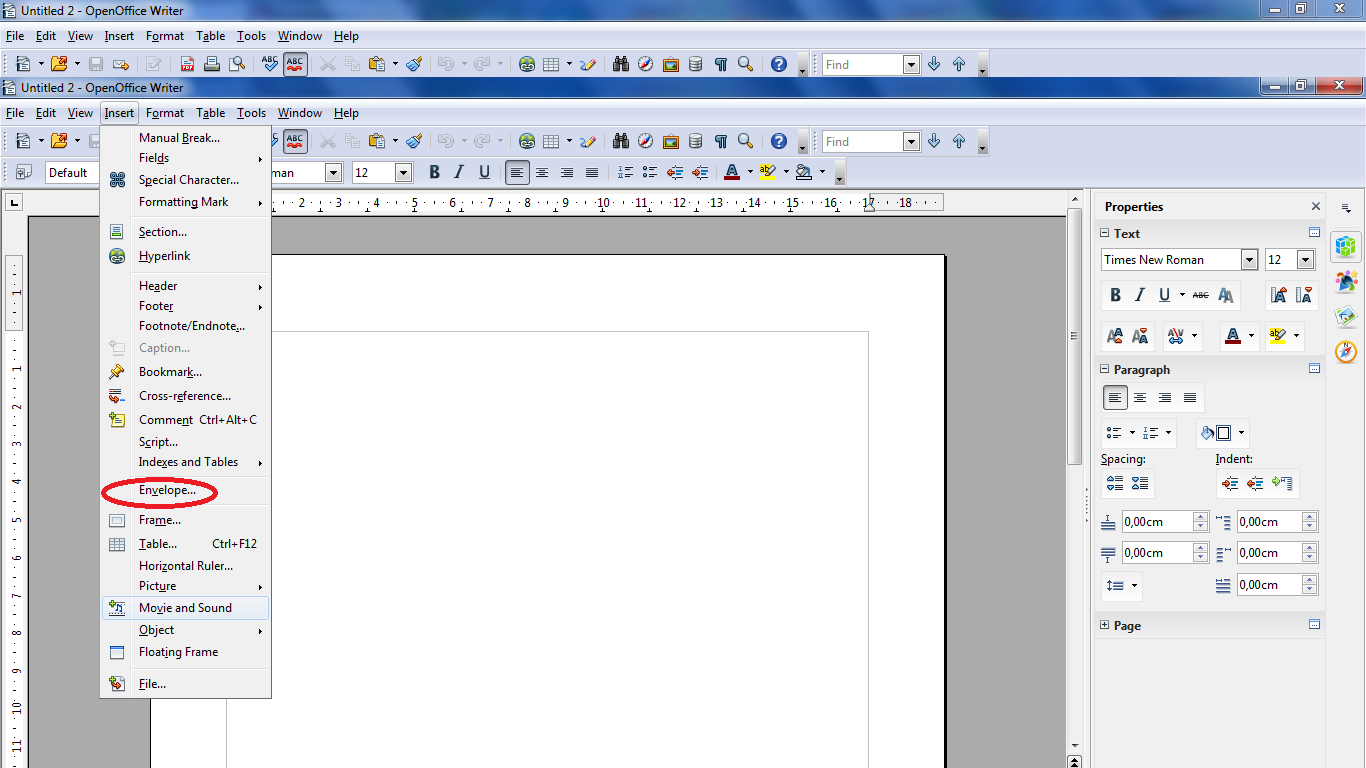
Task: Open the Hyperlink globe icon on toolbar
Action: (527, 141)
